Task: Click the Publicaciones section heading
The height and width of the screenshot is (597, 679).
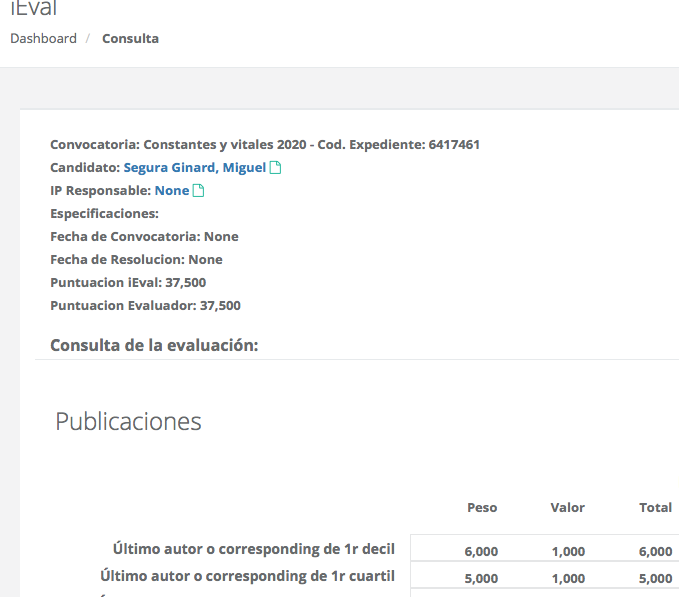Action: [128, 421]
